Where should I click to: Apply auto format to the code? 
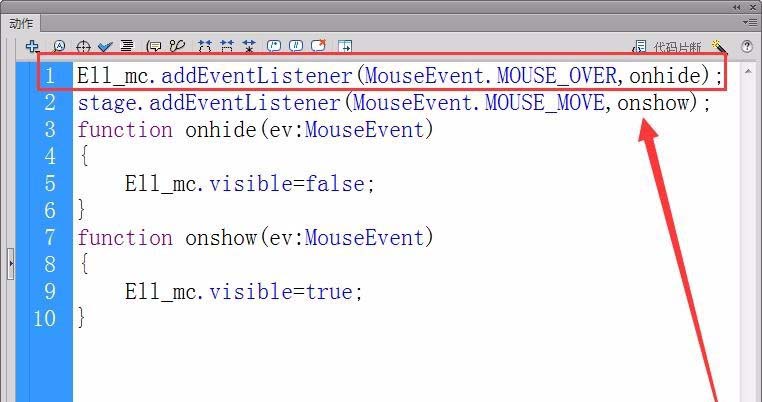point(127,47)
